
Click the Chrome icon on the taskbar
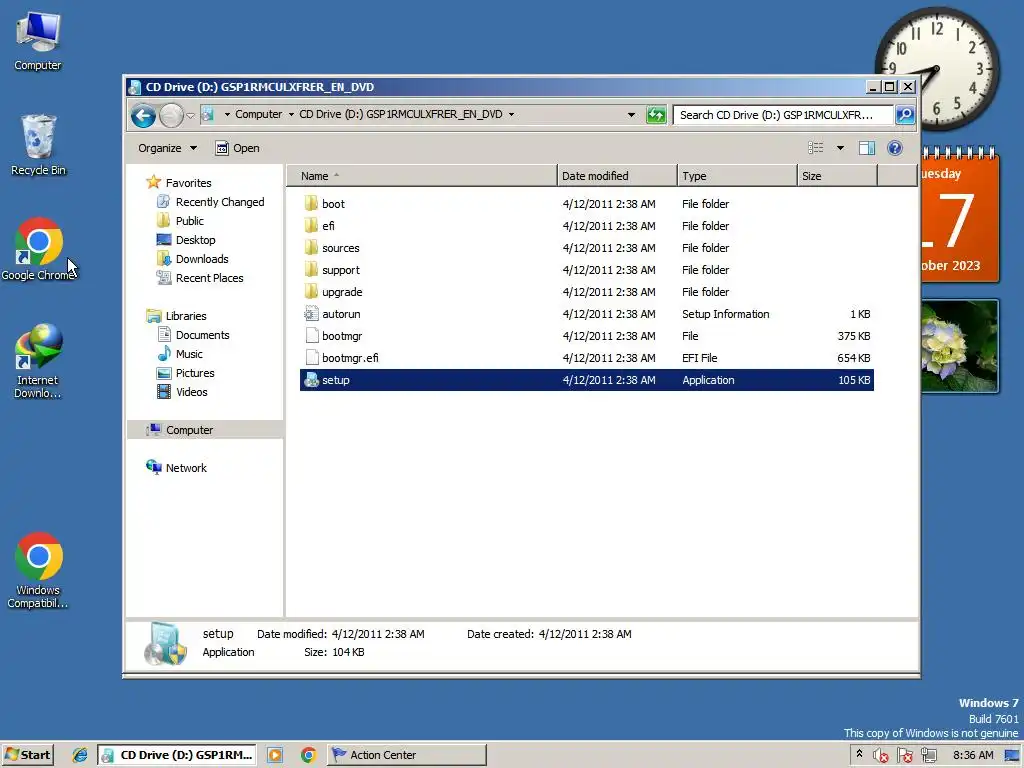tap(308, 755)
